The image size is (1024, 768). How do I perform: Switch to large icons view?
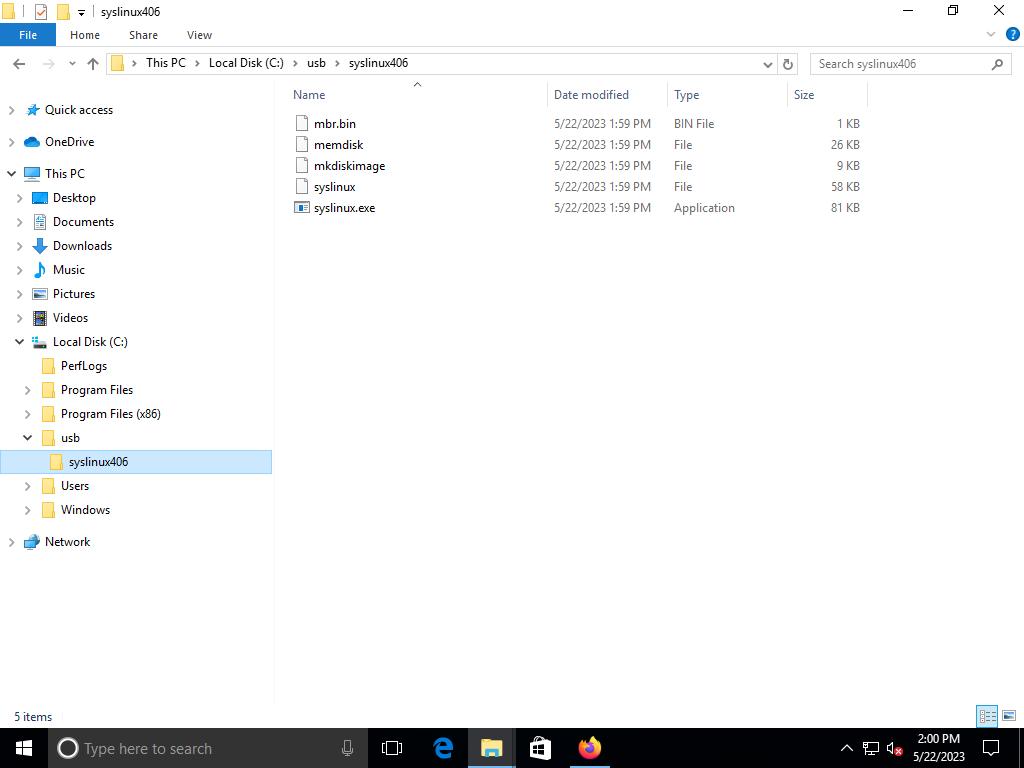1009,716
